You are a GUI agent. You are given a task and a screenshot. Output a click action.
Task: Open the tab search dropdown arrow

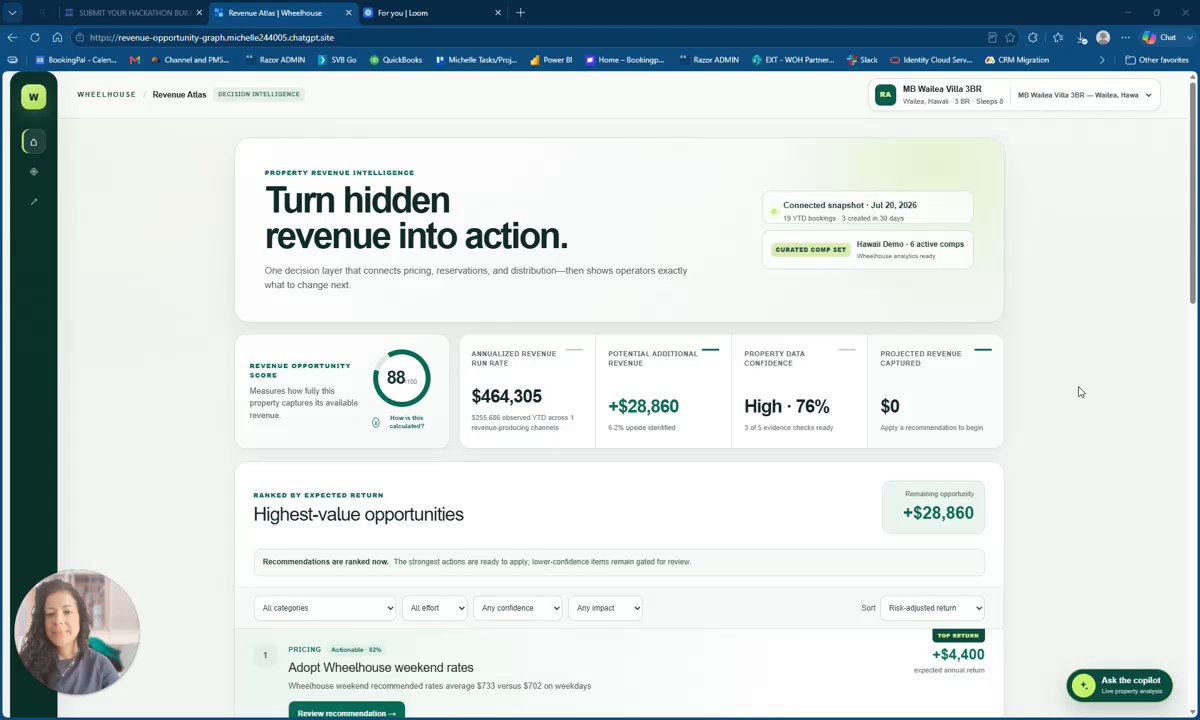tap(12, 13)
